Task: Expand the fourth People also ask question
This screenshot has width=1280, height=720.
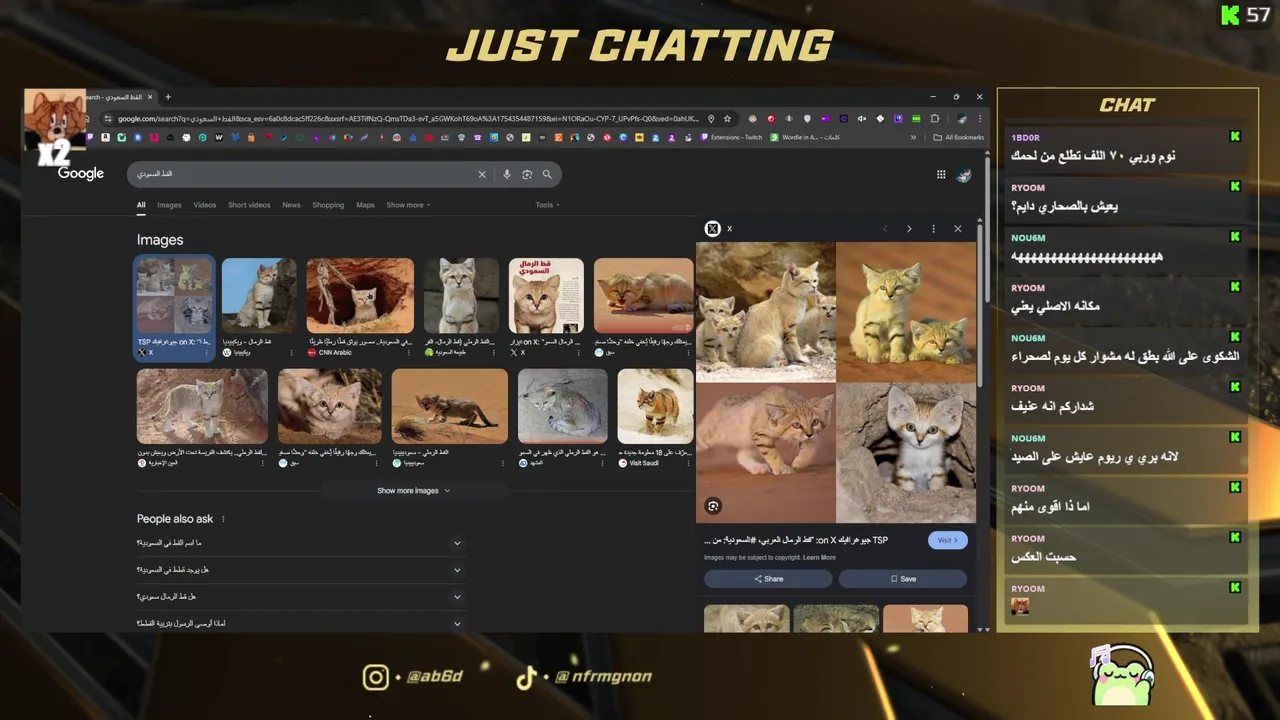Action: (299, 623)
